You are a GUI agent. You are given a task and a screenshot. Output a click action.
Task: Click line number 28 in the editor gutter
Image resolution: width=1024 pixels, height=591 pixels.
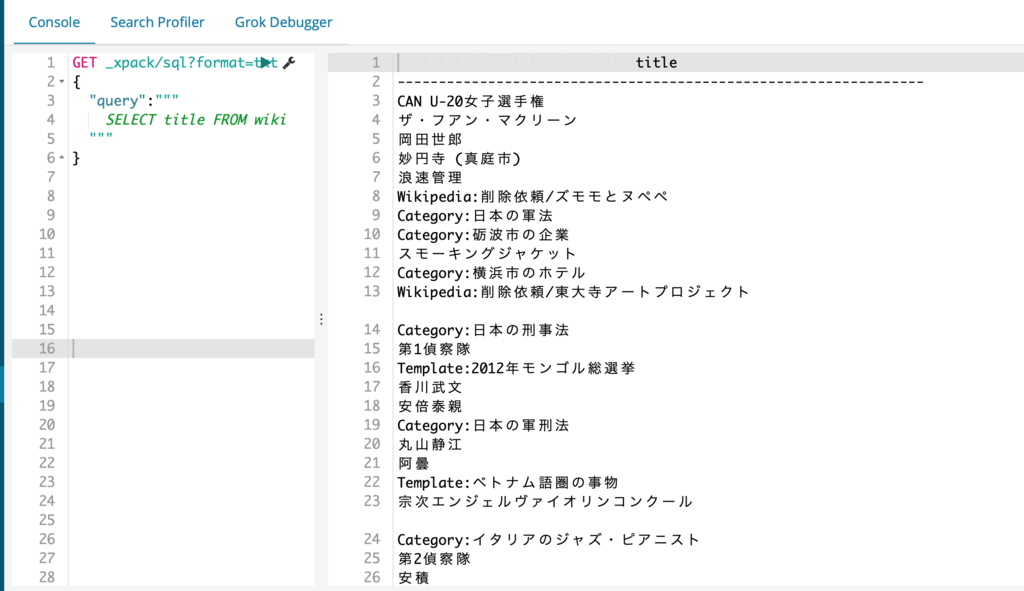click(x=47, y=577)
